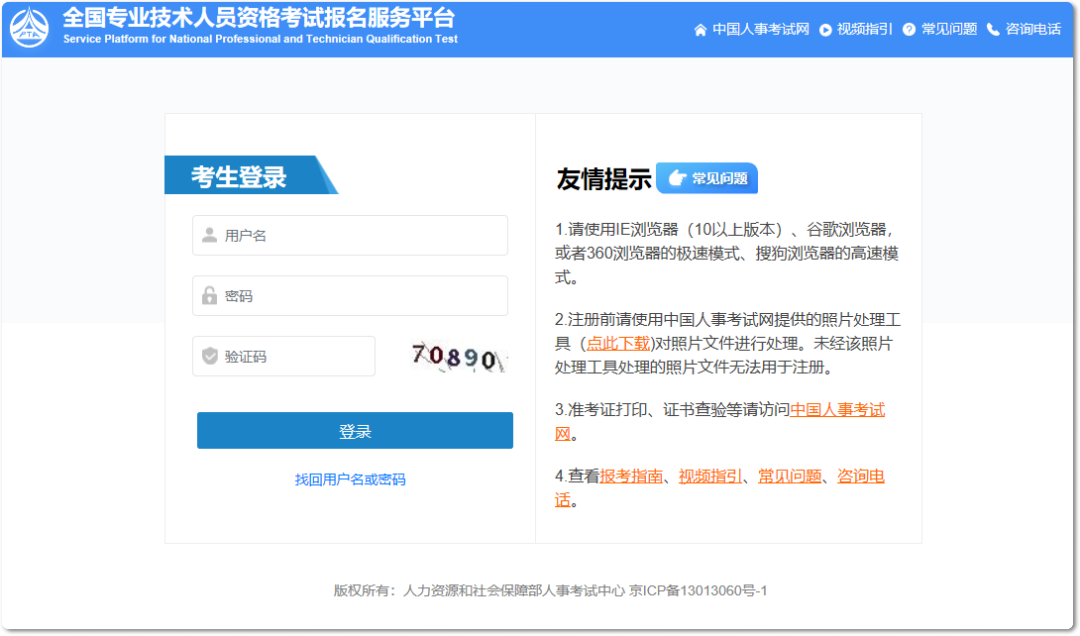Click the blue 常见问题 badge beside 友情提示
The width and height of the screenshot is (1080, 636).
[707, 177]
